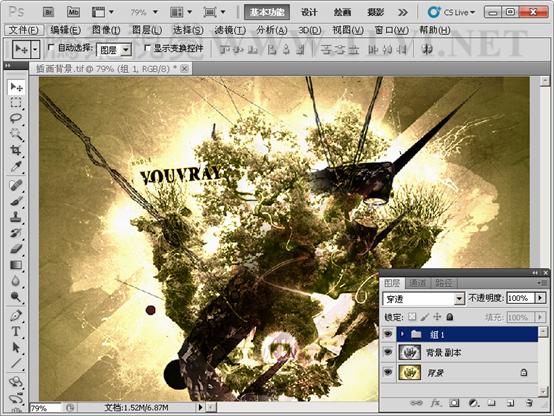Viewport: 554px width, 416px height.
Task: Hide the 组 1 group visibility
Action: [388, 334]
